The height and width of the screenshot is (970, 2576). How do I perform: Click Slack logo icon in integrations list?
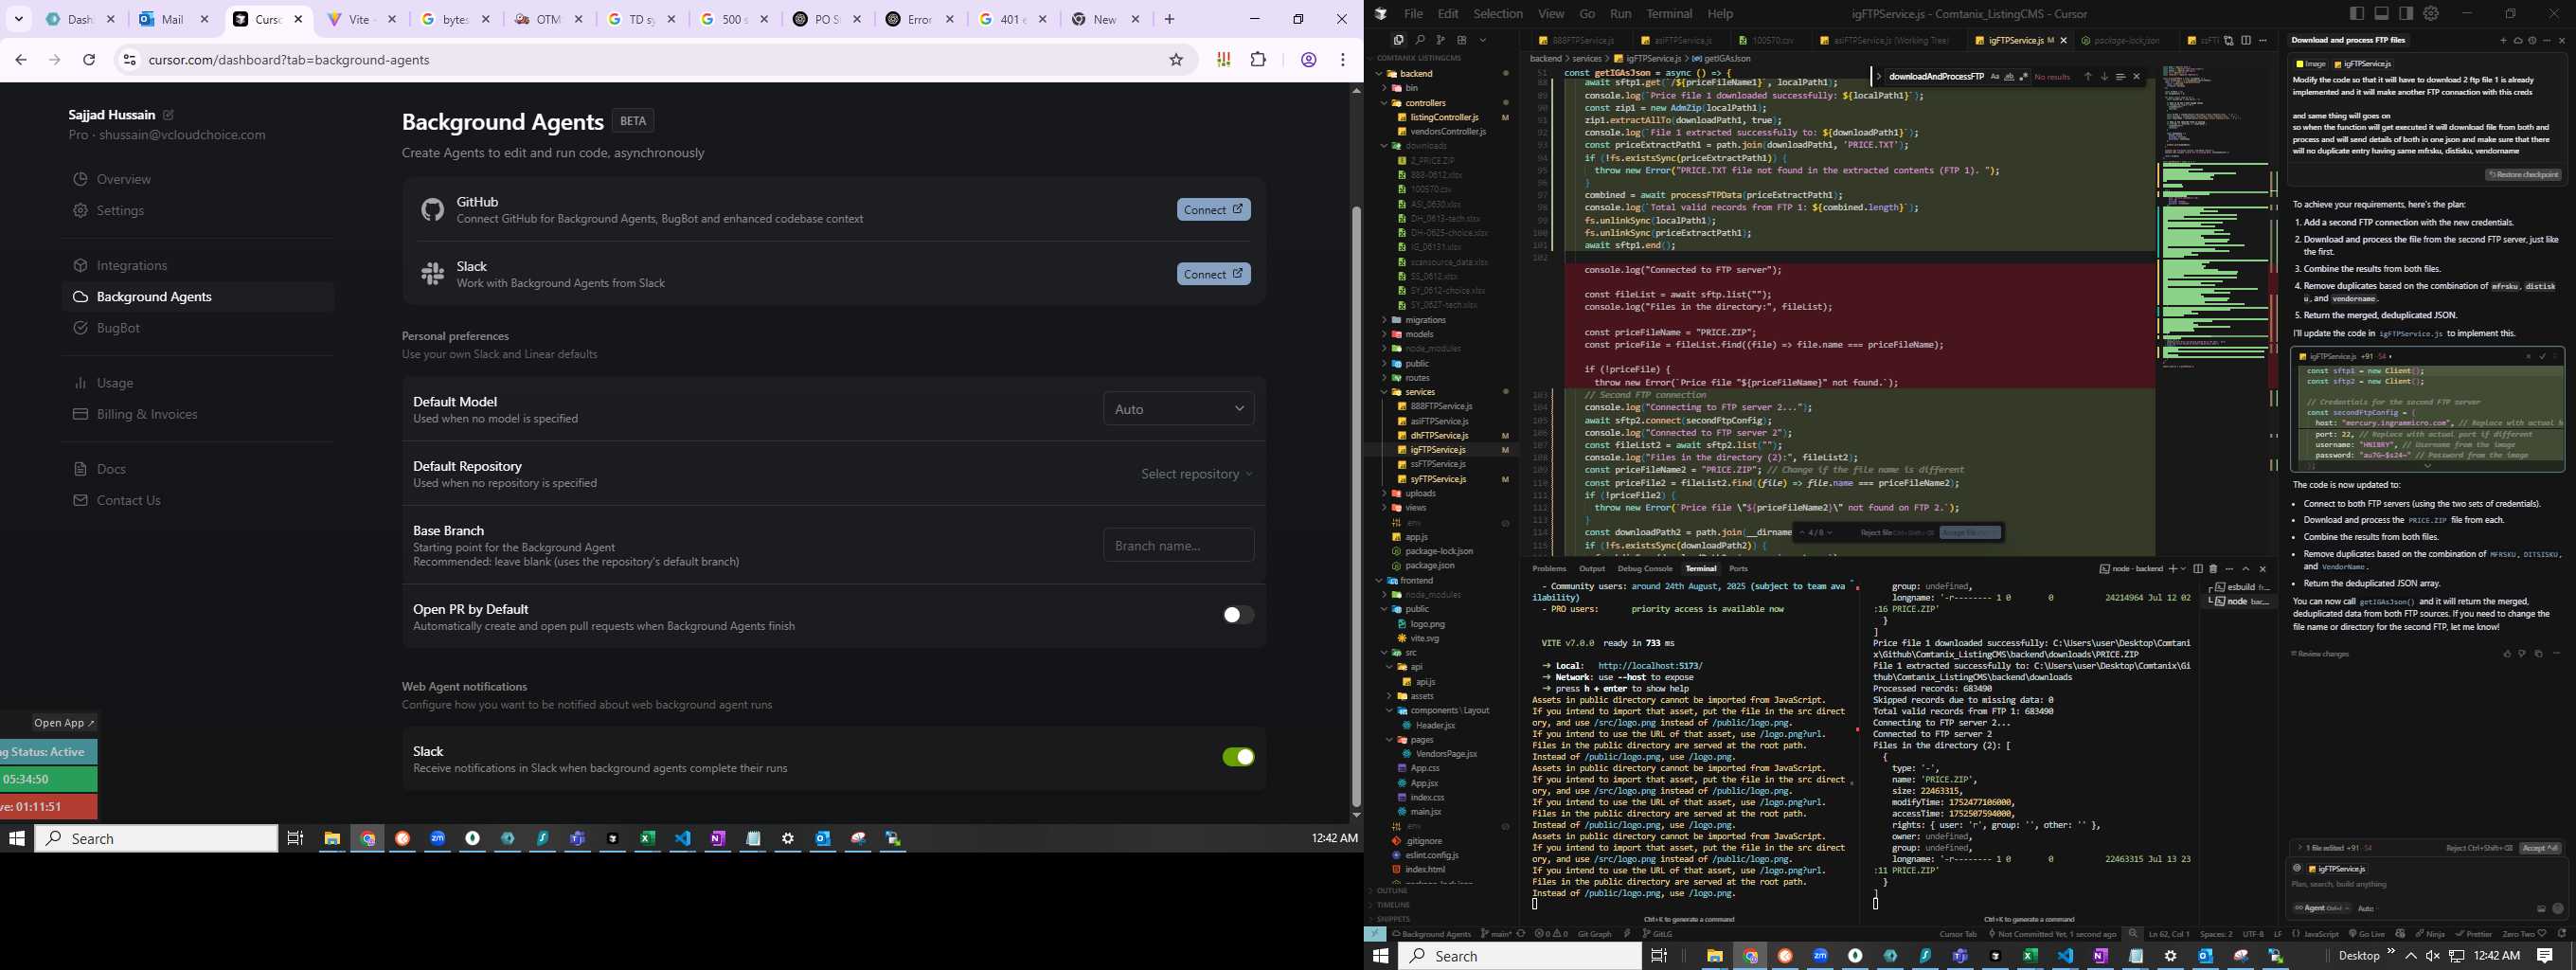432,274
